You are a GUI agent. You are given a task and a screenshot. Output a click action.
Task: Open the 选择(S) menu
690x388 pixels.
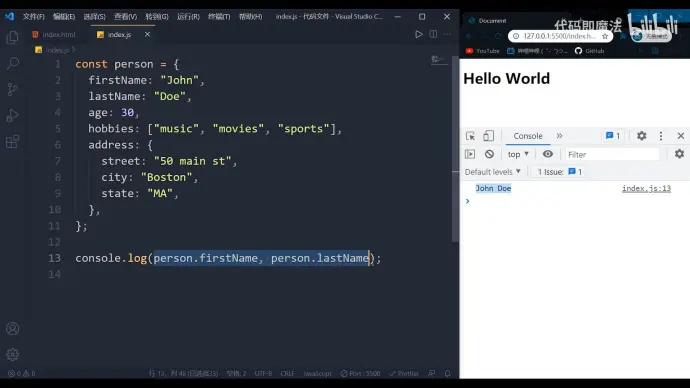pyautogui.click(x=95, y=17)
